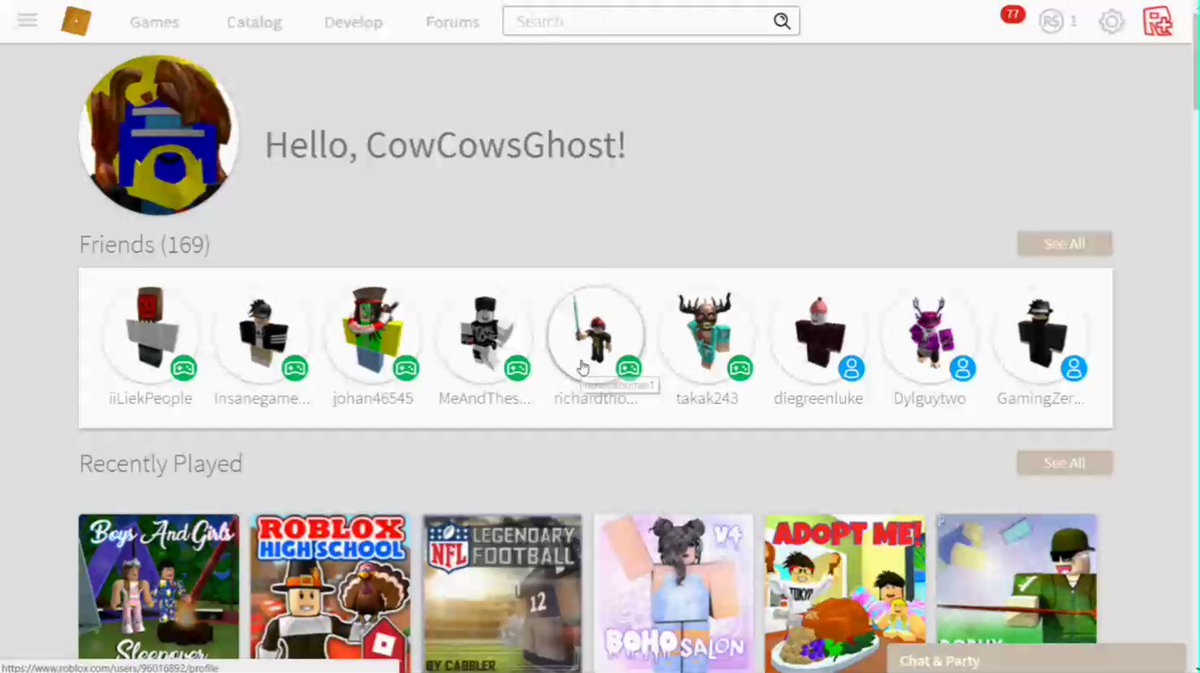Click MeAndThes's in-game status icon
The image size is (1200, 673).
click(516, 368)
